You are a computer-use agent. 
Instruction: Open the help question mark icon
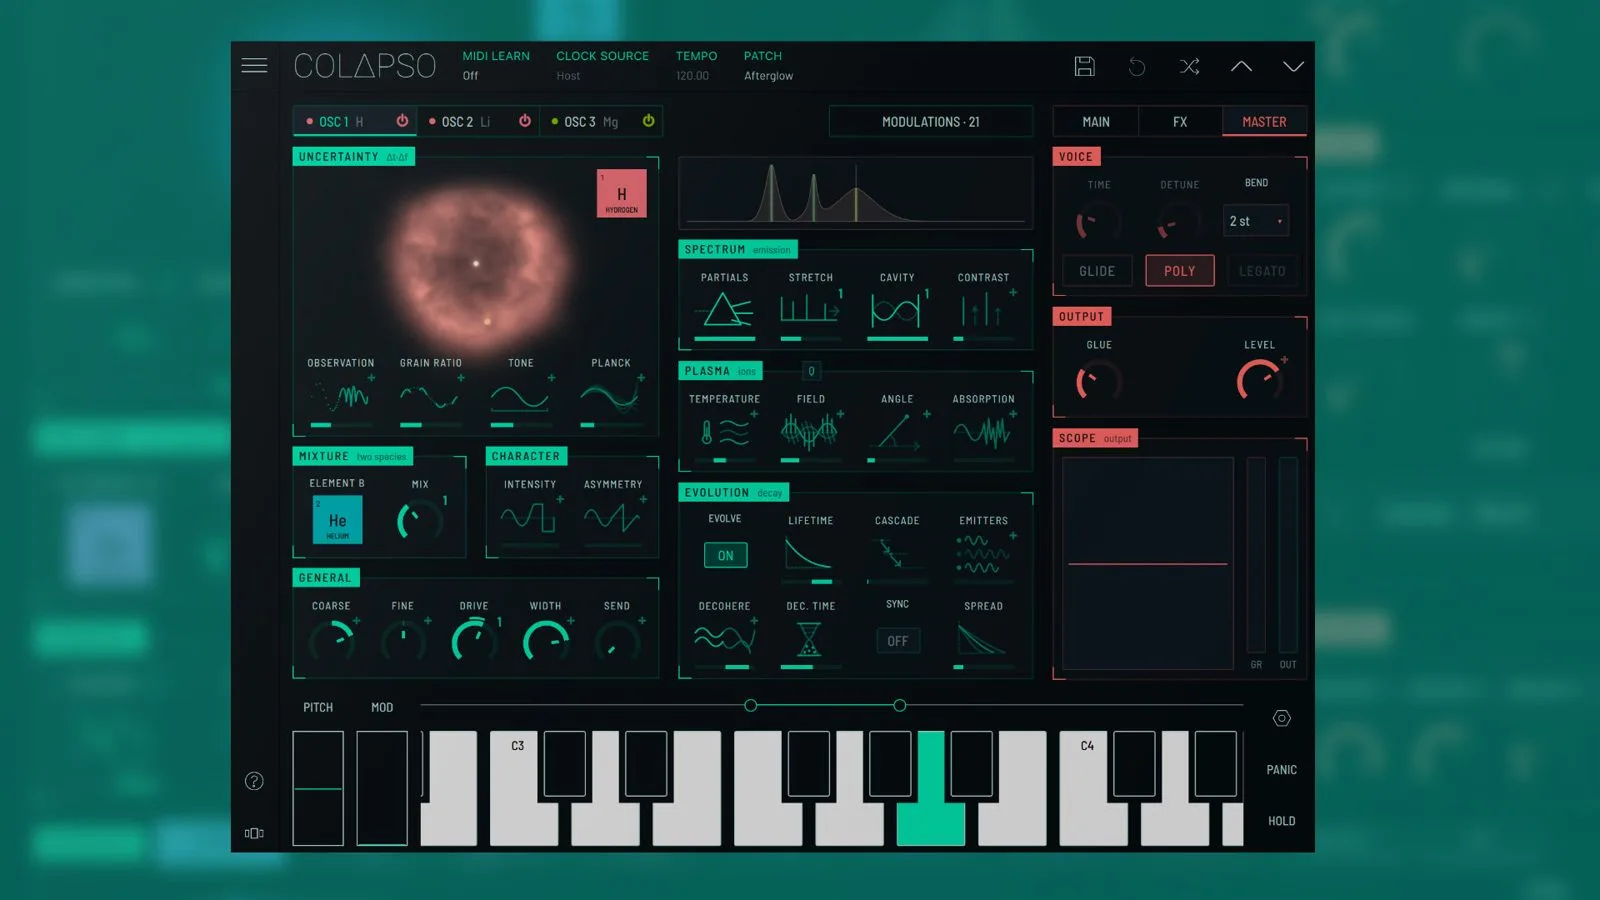[254, 781]
